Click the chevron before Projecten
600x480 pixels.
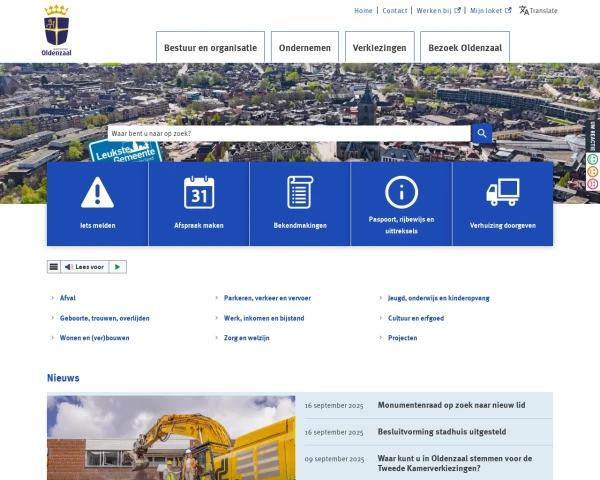[x=381, y=338]
